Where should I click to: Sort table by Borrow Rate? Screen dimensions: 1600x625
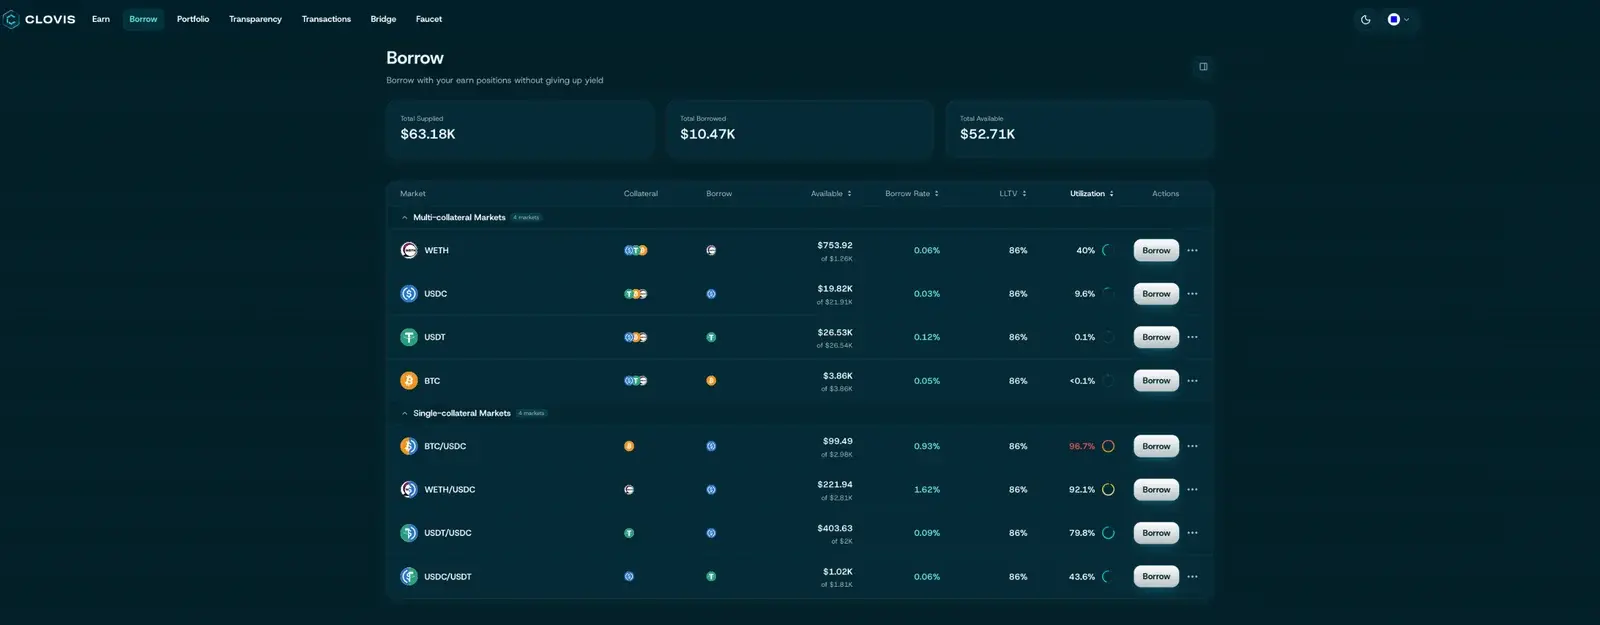pos(912,194)
